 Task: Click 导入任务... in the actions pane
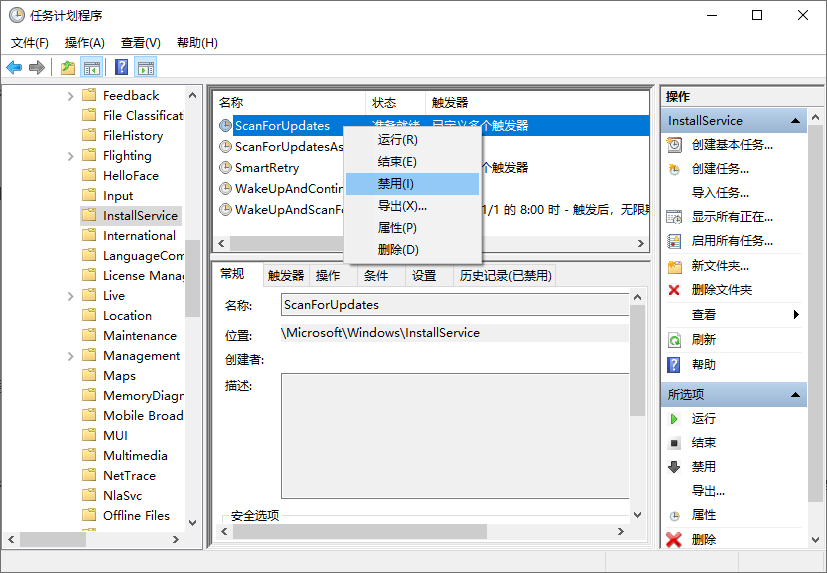tap(720, 193)
